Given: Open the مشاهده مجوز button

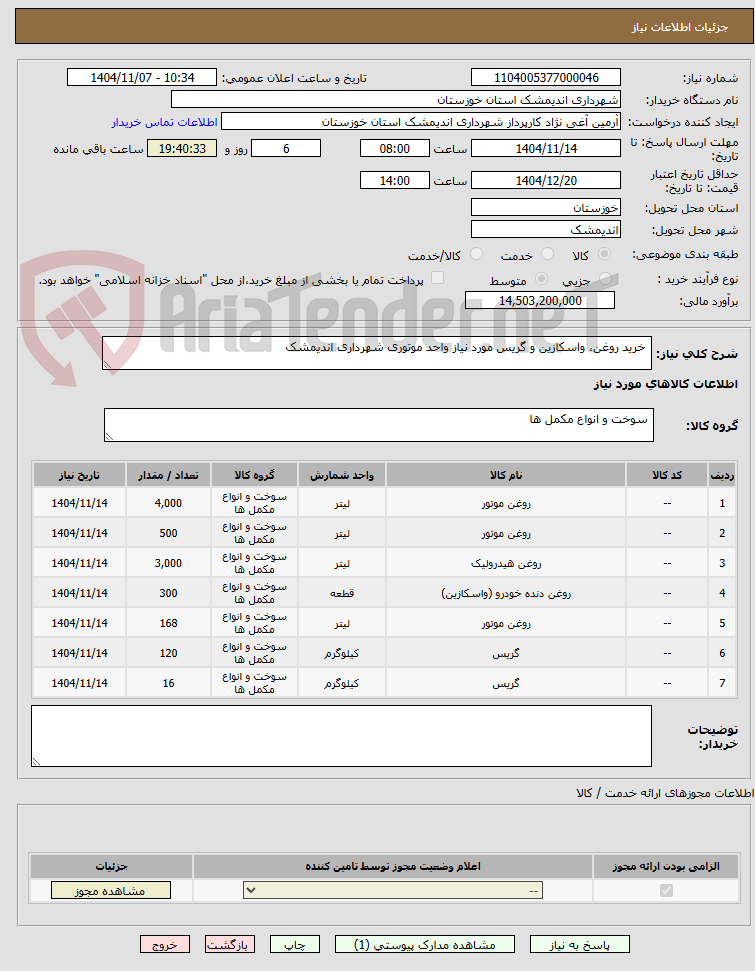Looking at the screenshot, I should point(111,890).
